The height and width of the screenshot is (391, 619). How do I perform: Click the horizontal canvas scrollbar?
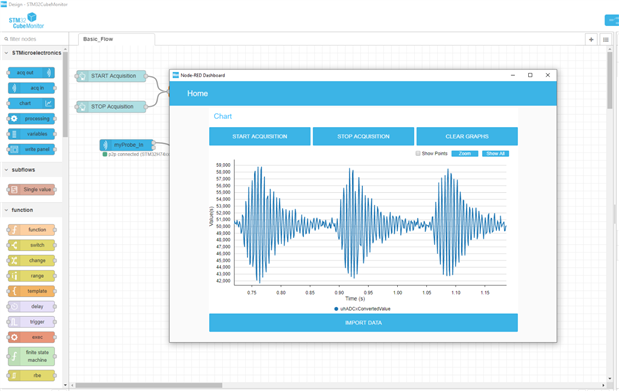149,385
